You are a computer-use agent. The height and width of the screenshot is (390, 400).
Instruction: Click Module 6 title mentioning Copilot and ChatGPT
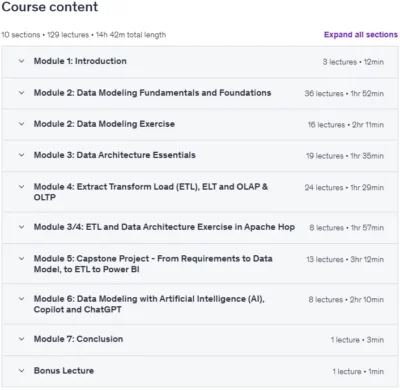(x=149, y=304)
